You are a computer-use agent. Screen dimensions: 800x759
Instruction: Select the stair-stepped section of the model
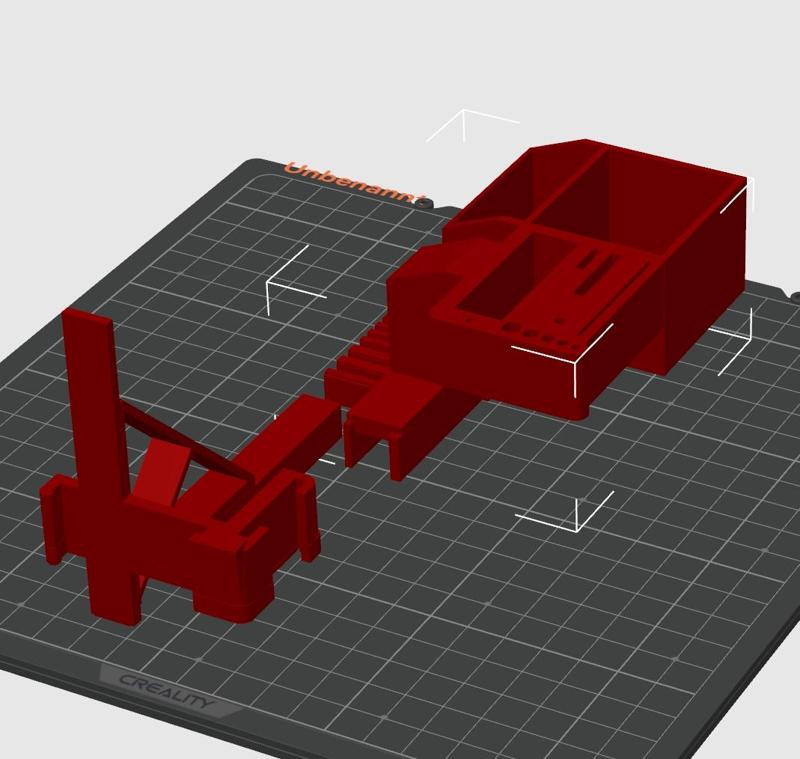coord(355,360)
